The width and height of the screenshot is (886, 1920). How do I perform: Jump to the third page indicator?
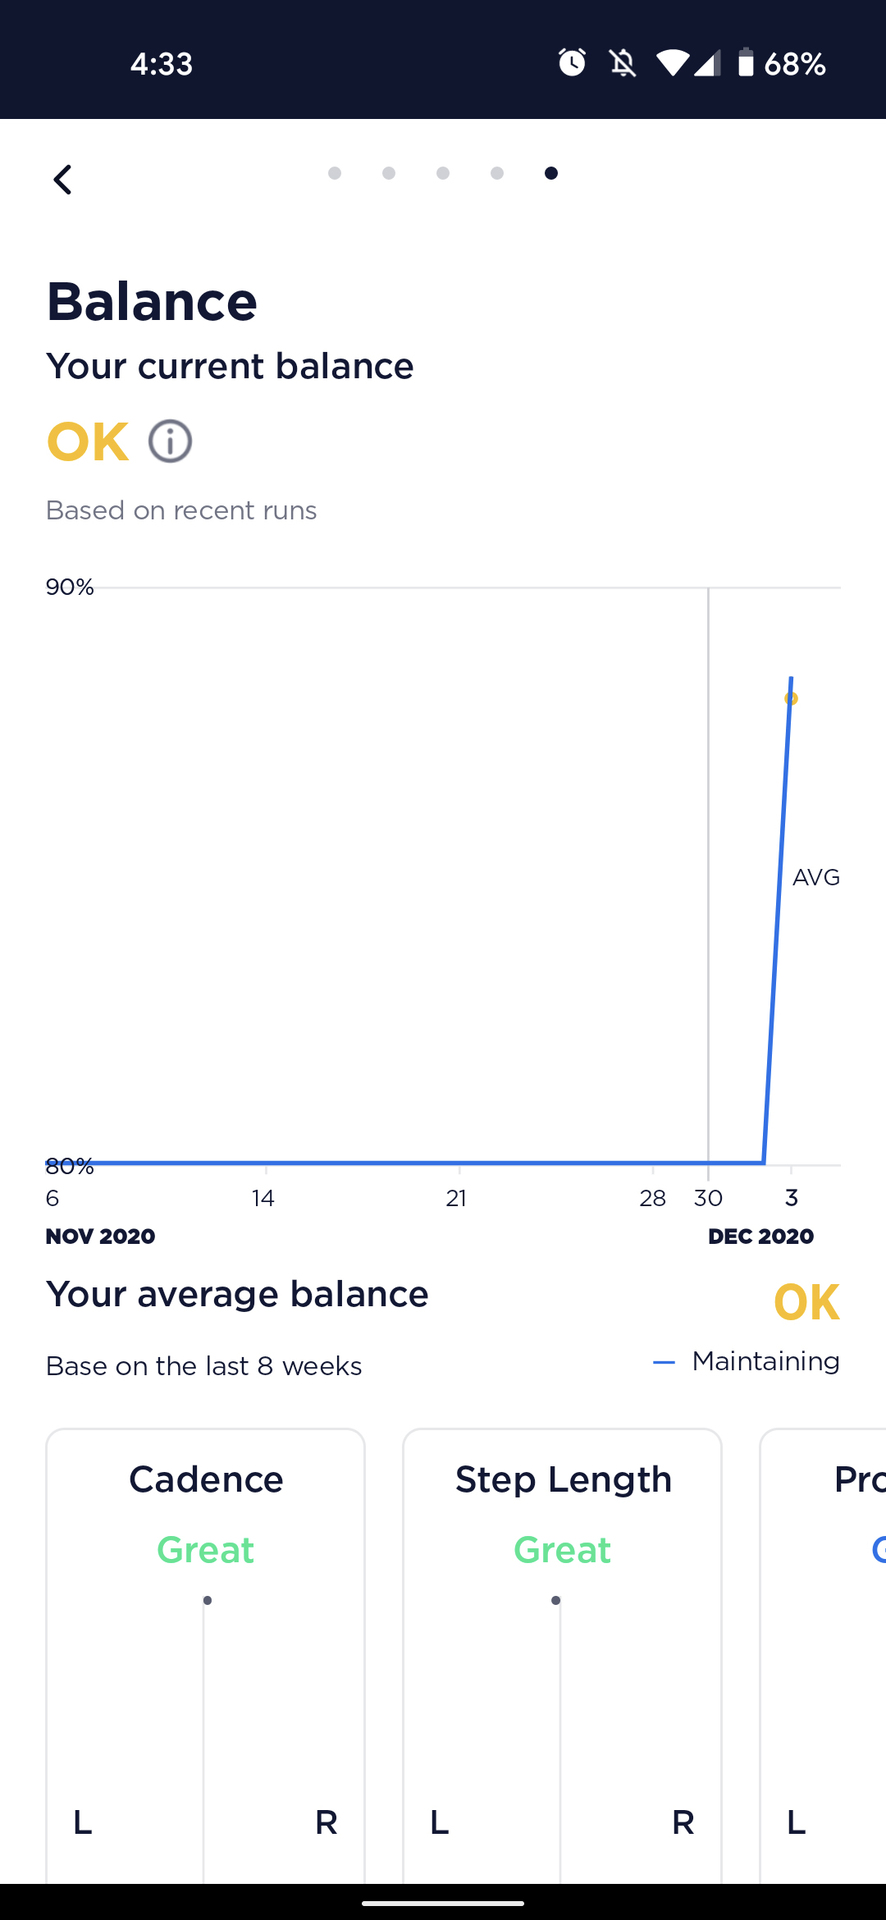coord(443,174)
